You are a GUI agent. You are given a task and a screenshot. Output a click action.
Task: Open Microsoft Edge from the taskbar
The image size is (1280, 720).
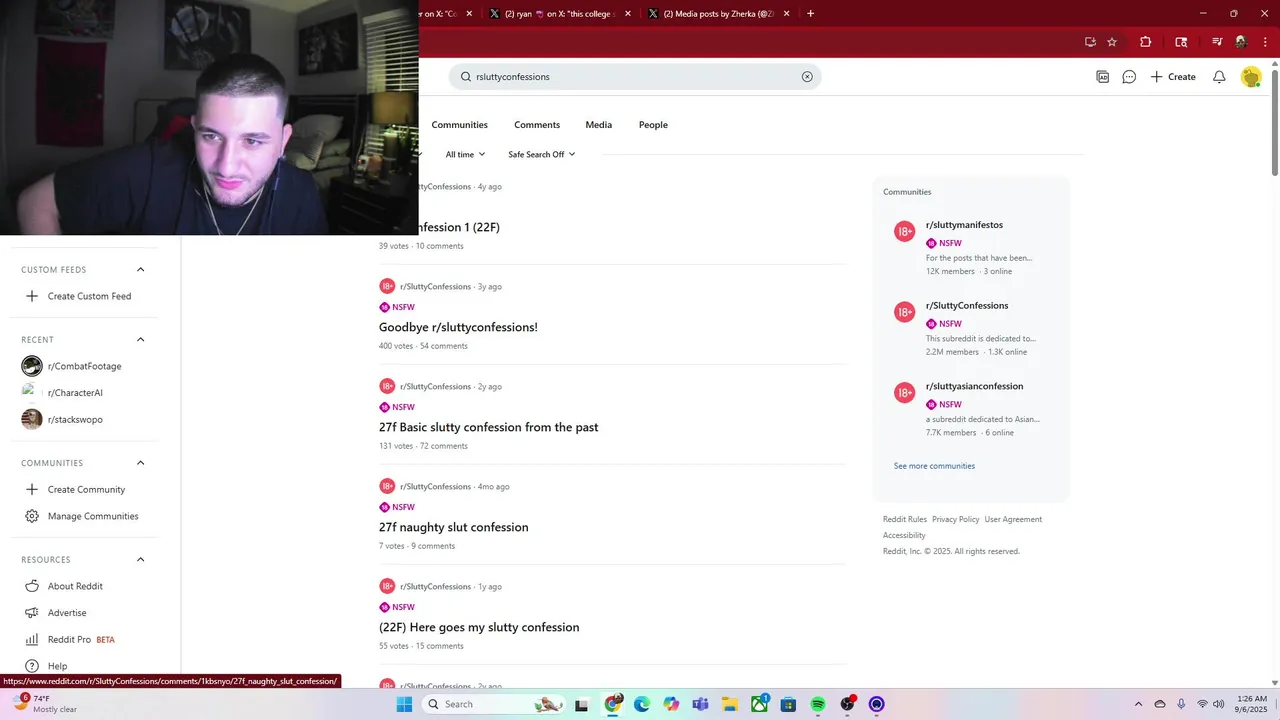tap(642, 704)
